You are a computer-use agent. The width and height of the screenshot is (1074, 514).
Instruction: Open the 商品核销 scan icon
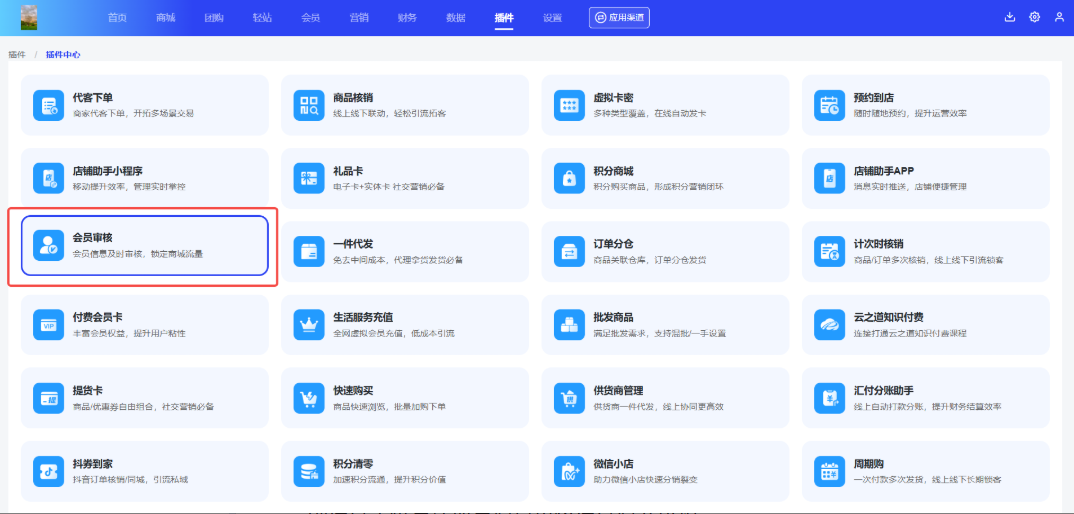tap(308, 105)
